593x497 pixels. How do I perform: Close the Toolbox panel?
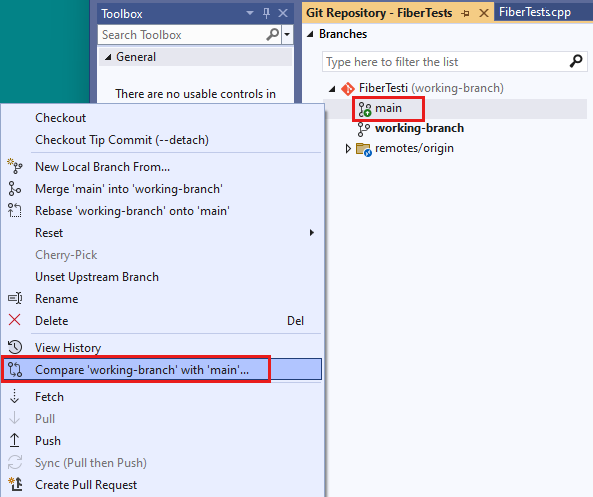tap(283, 14)
